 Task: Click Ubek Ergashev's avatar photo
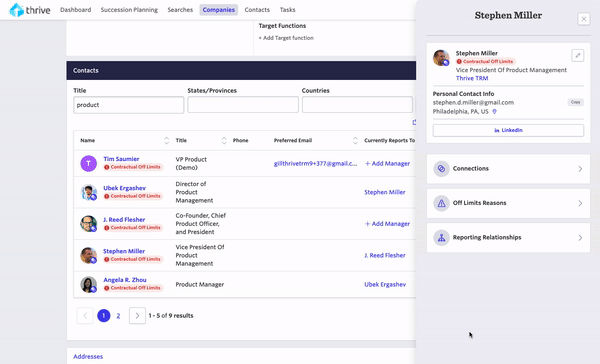pos(88,193)
